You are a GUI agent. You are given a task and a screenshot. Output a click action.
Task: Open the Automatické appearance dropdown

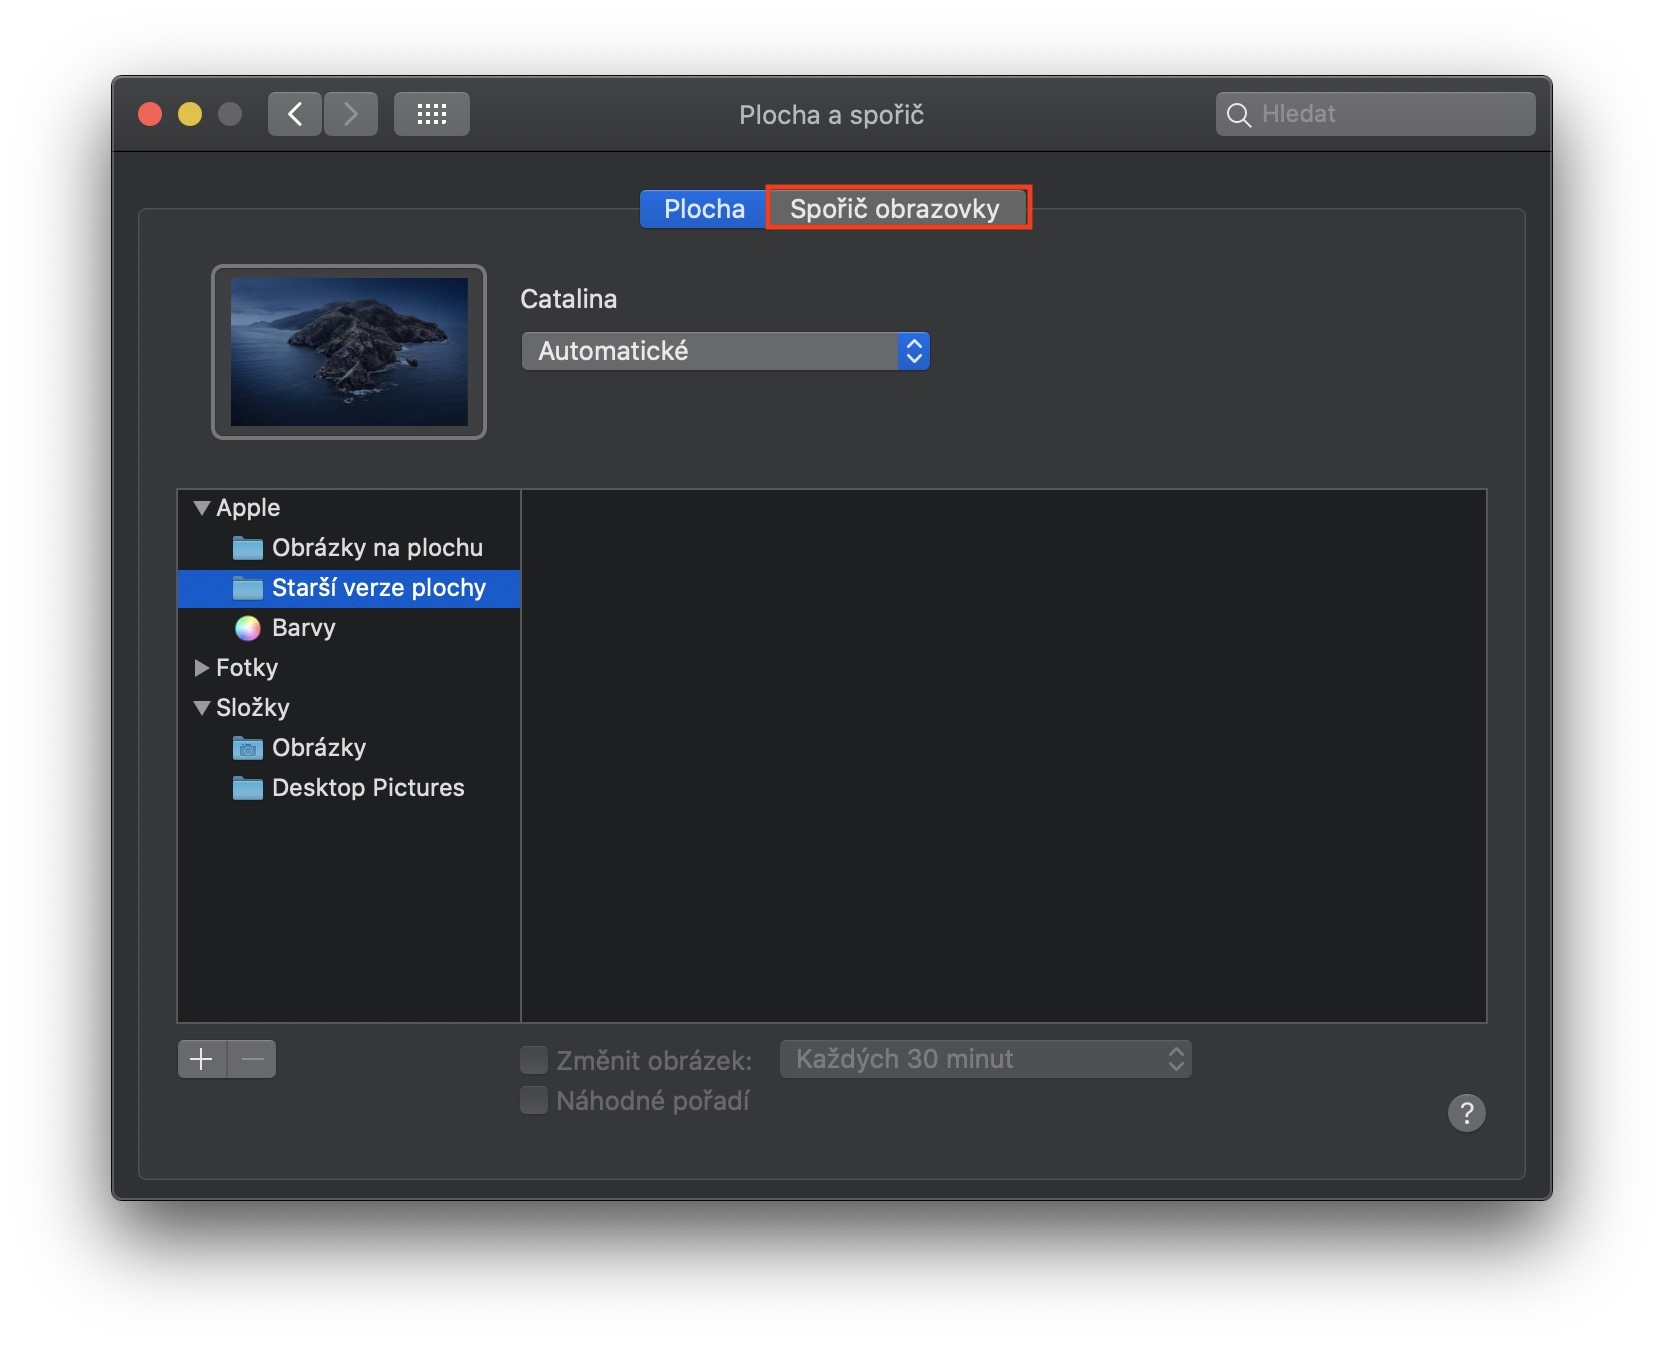[x=726, y=351]
